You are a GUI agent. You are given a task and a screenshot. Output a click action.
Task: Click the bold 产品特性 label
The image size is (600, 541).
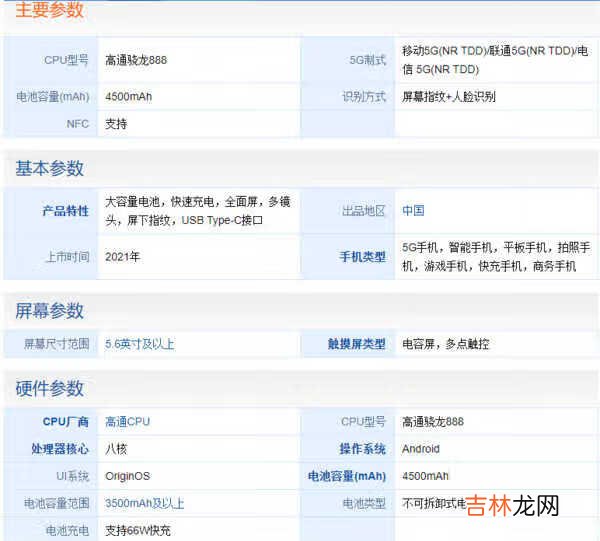click(65, 211)
